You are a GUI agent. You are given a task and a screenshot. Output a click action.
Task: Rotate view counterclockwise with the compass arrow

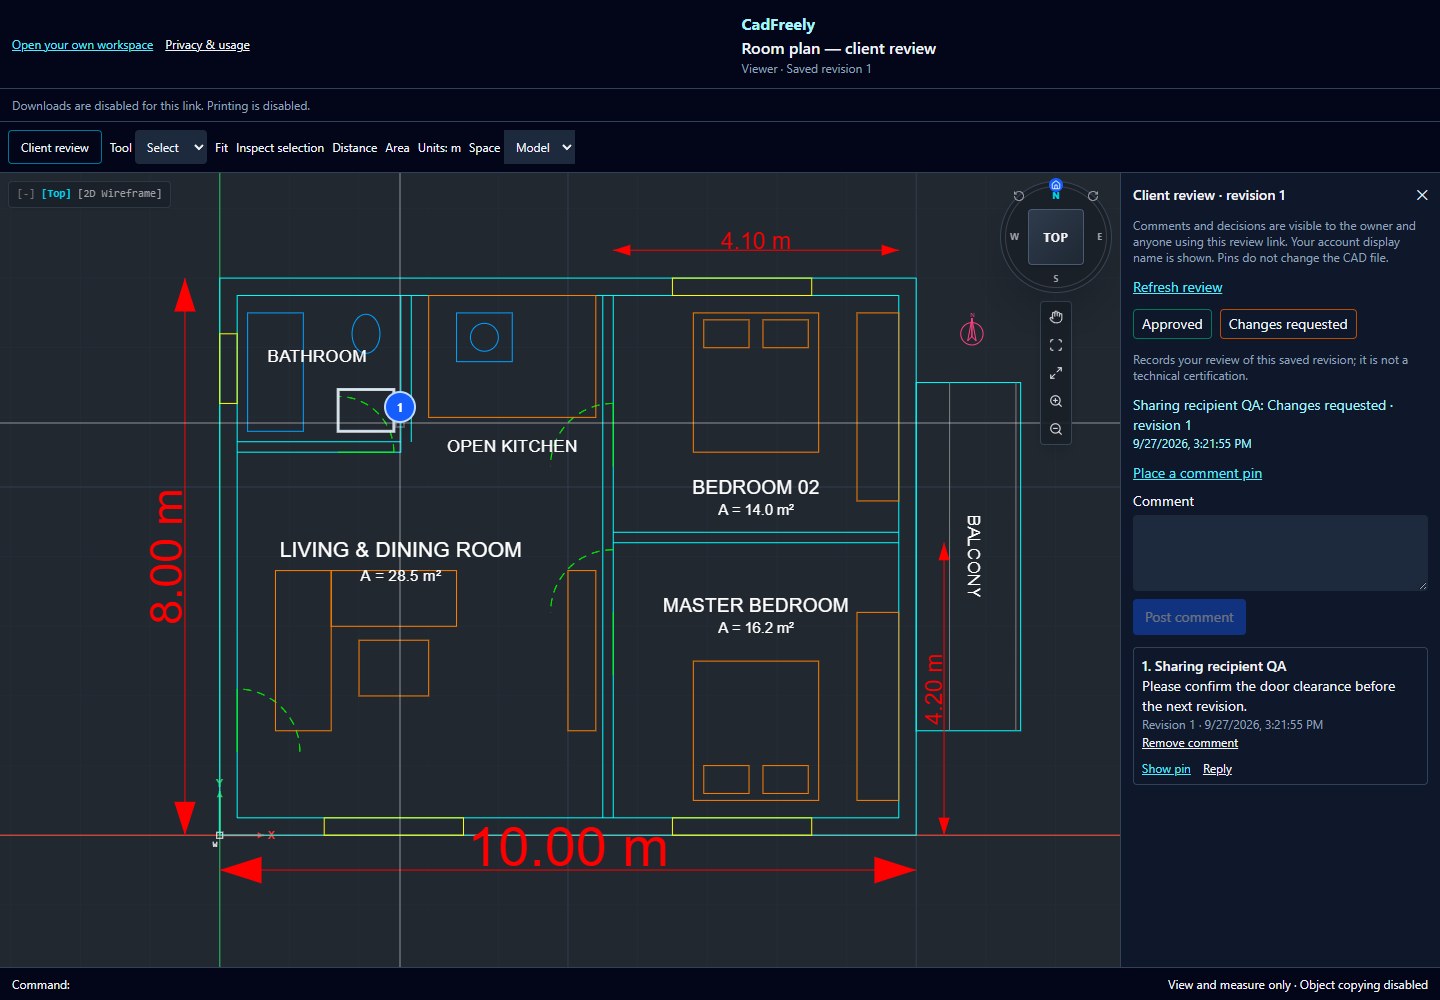pyautogui.click(x=1019, y=196)
